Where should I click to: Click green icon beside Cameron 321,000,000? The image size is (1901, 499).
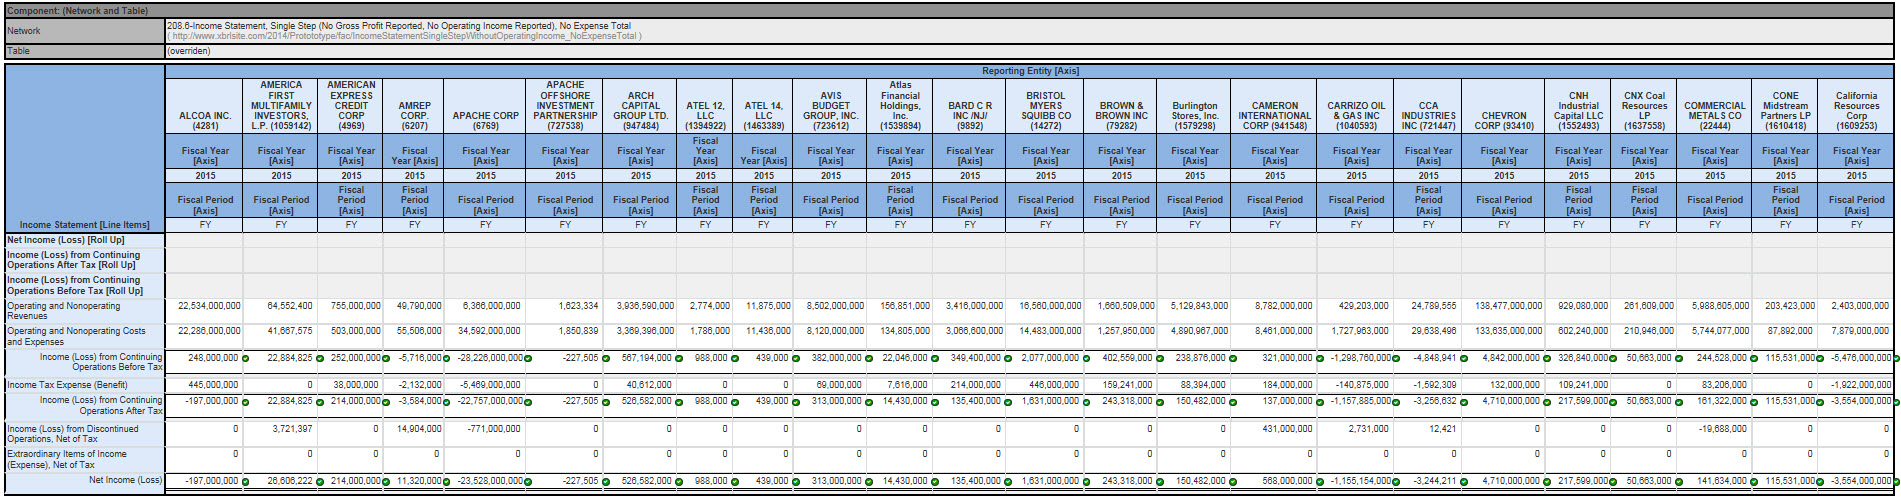pyautogui.click(x=1318, y=359)
